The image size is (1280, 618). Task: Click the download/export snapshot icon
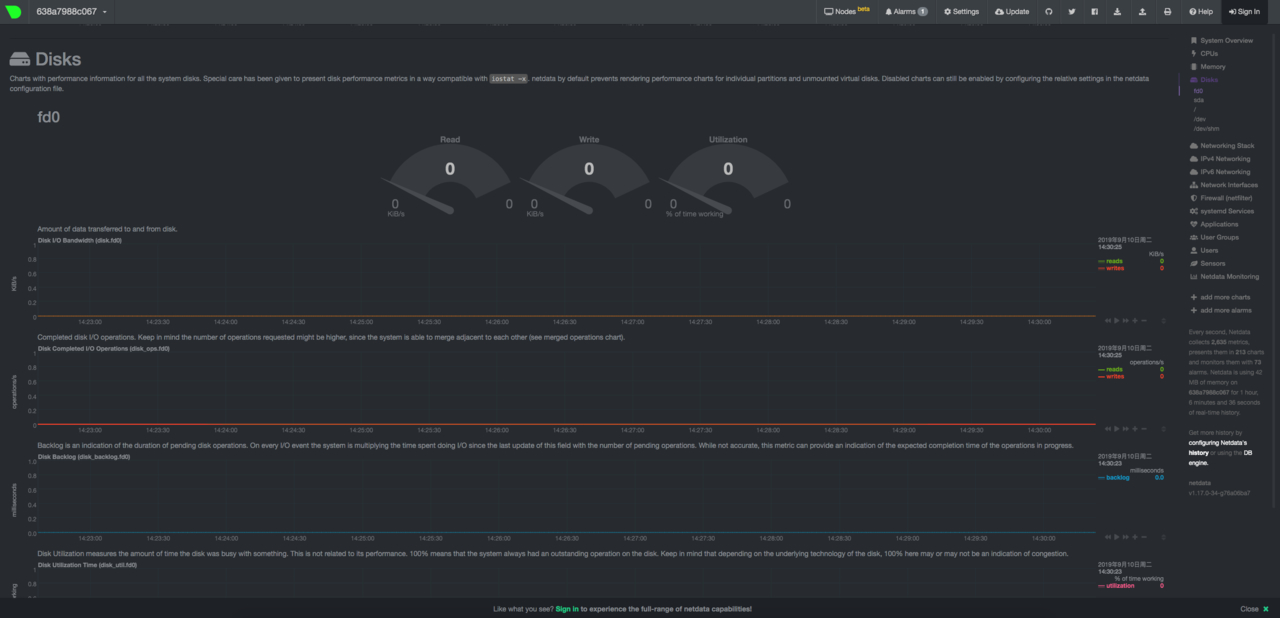click(1119, 12)
